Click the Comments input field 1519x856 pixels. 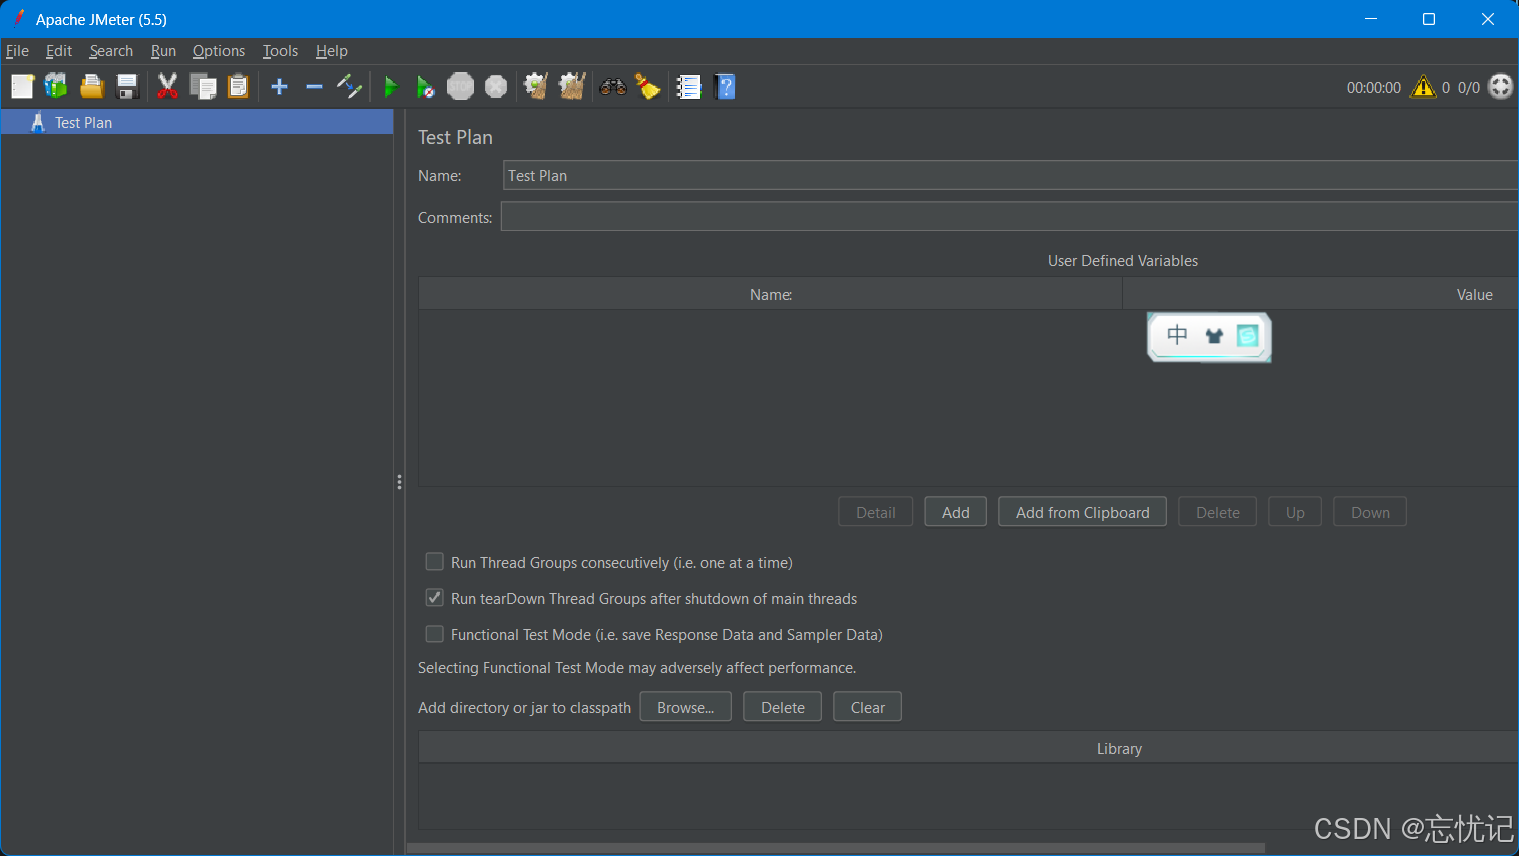(x=1009, y=217)
